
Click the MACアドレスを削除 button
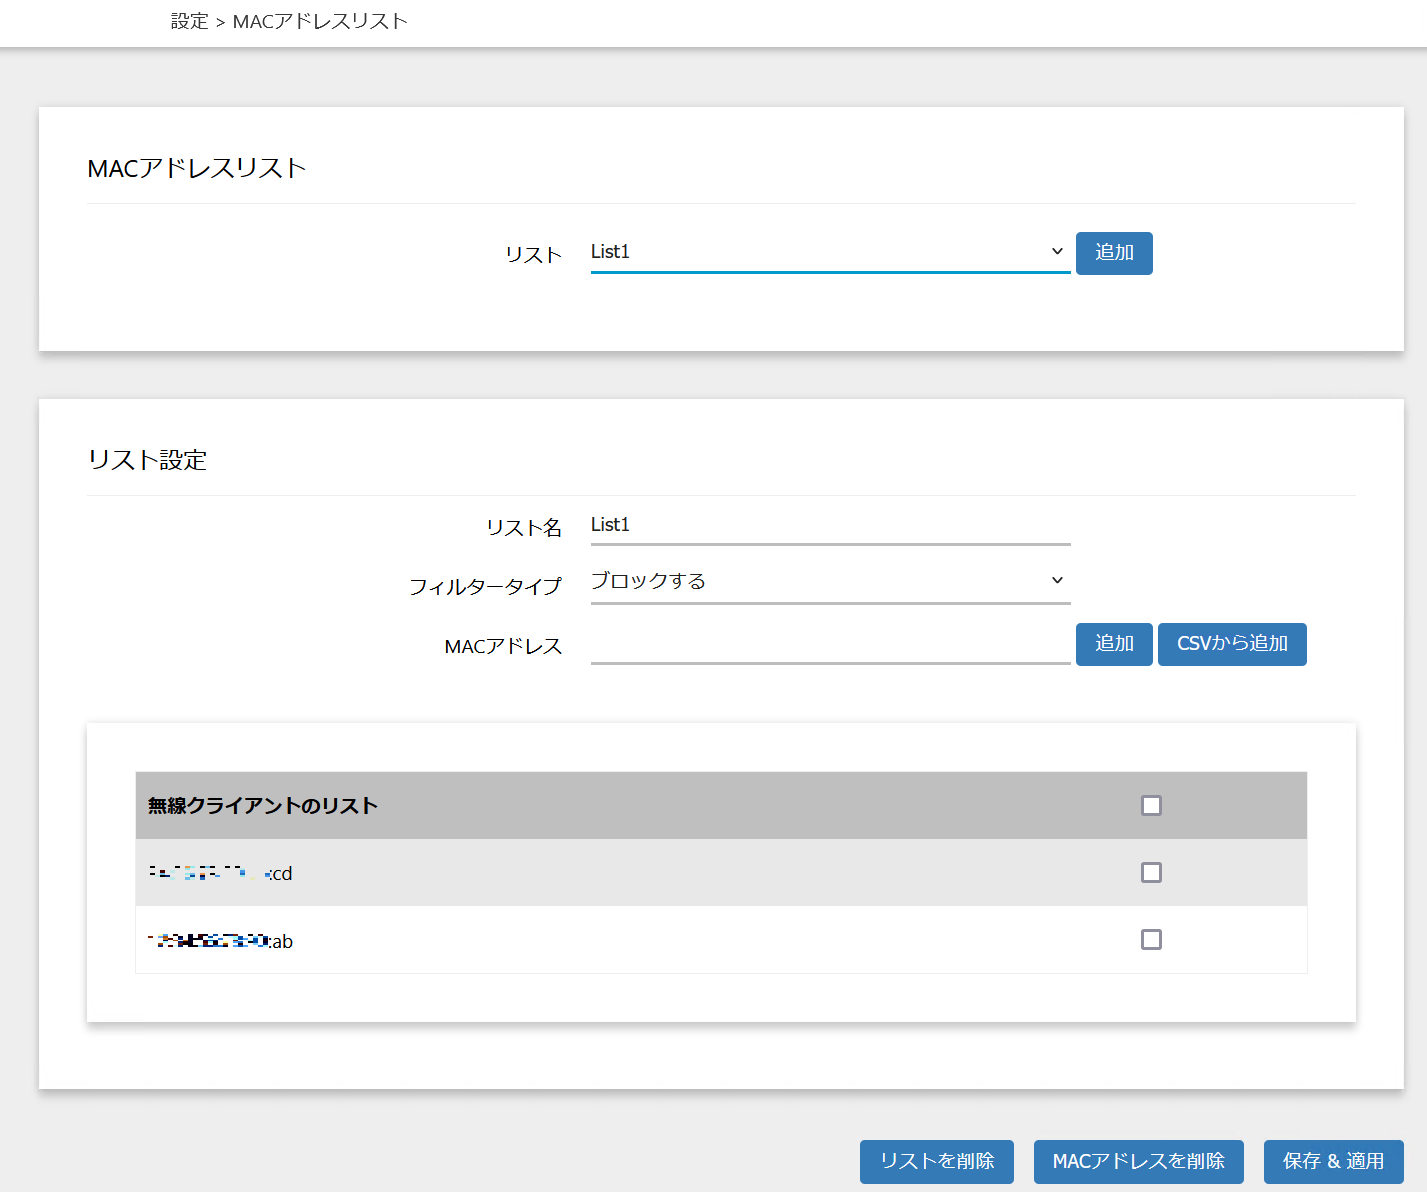1138,1161
